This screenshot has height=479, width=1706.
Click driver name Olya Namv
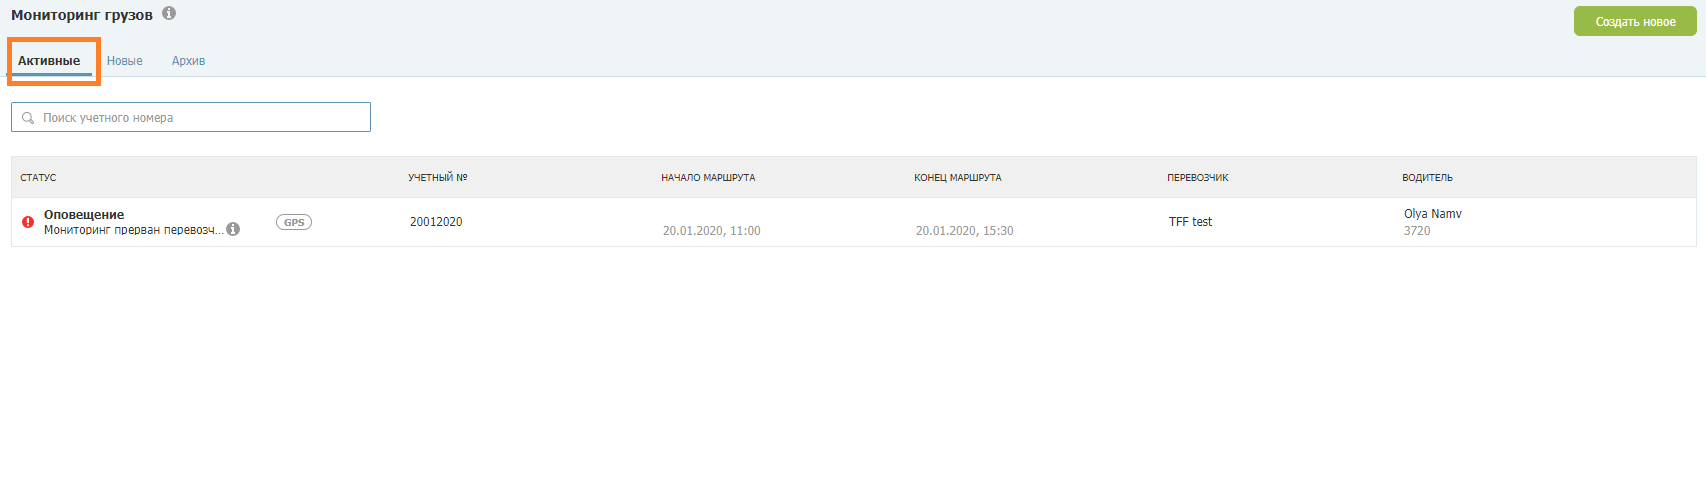pos(1433,214)
